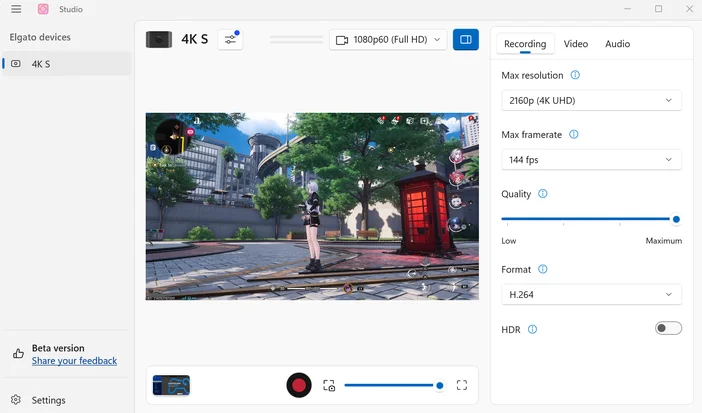Click the 4K S capture card image
Image resolution: width=702 pixels, height=413 pixels.
(159, 39)
